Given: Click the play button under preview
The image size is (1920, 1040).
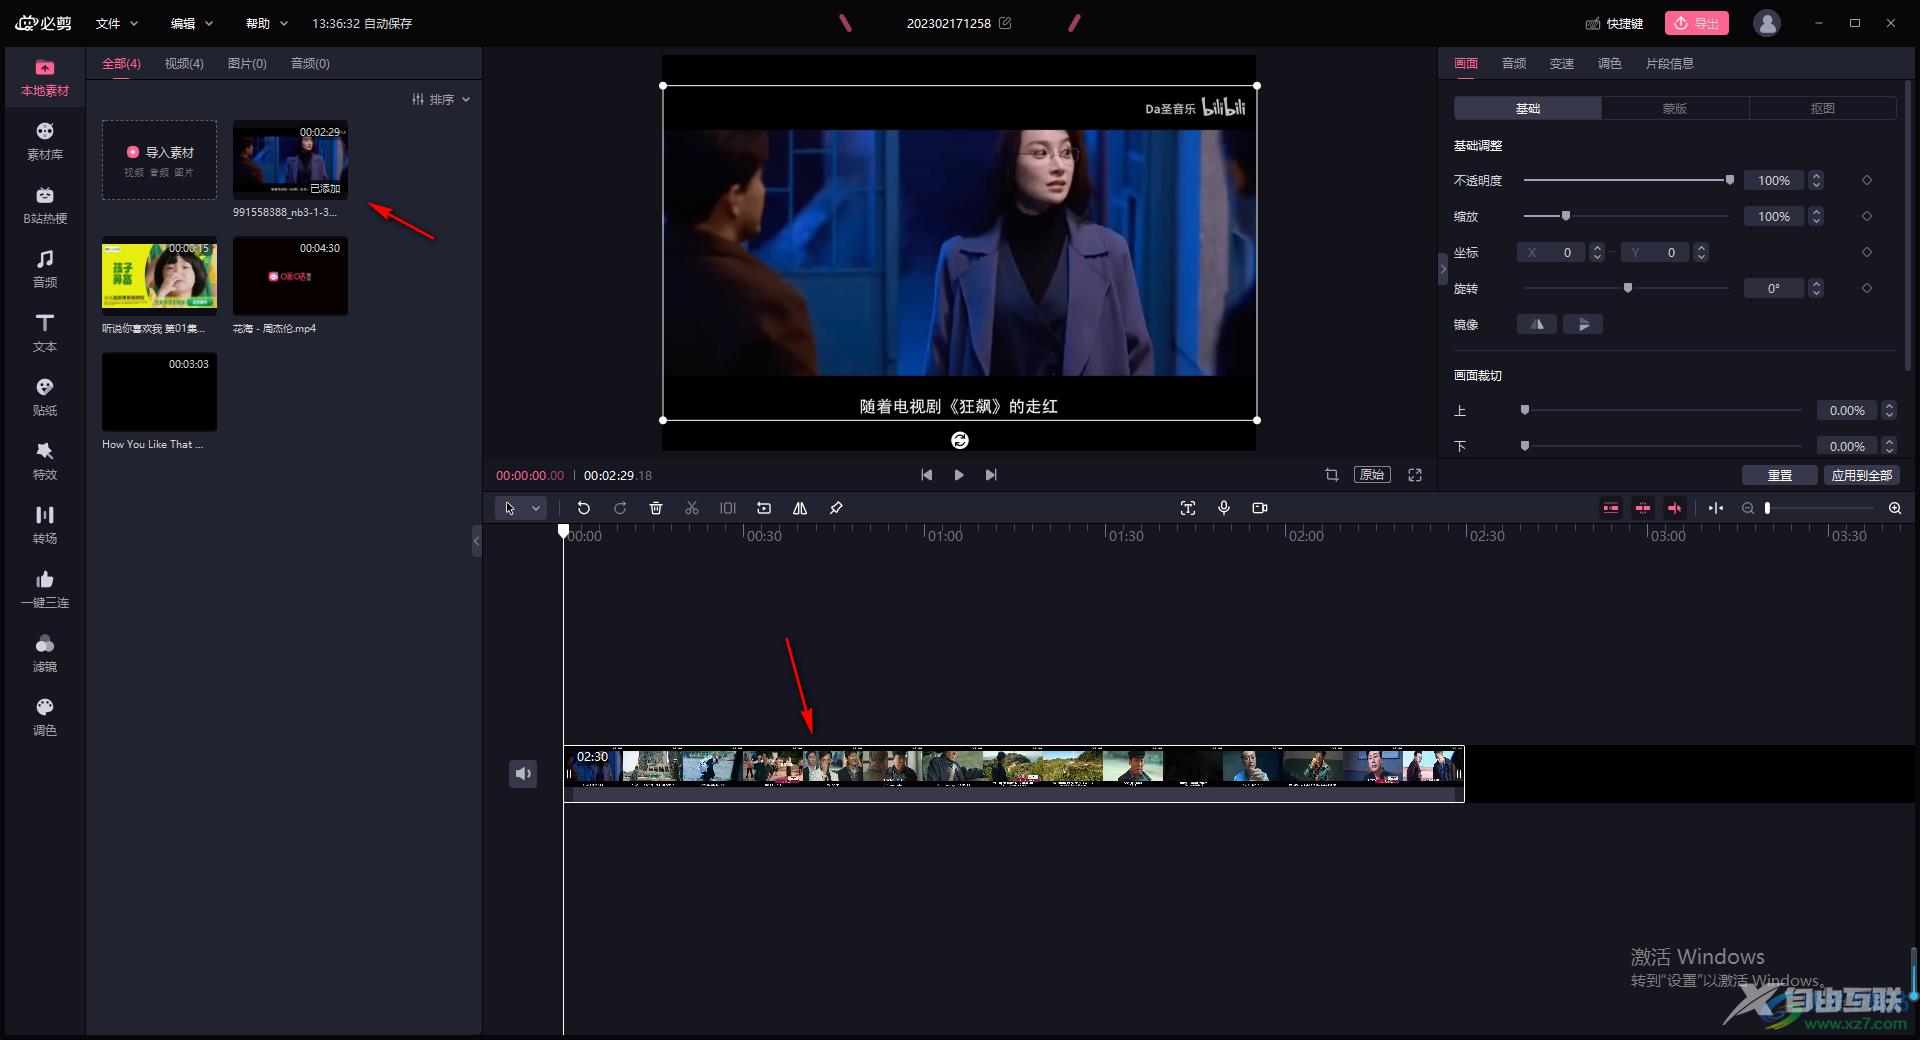Looking at the screenshot, I should pos(959,475).
